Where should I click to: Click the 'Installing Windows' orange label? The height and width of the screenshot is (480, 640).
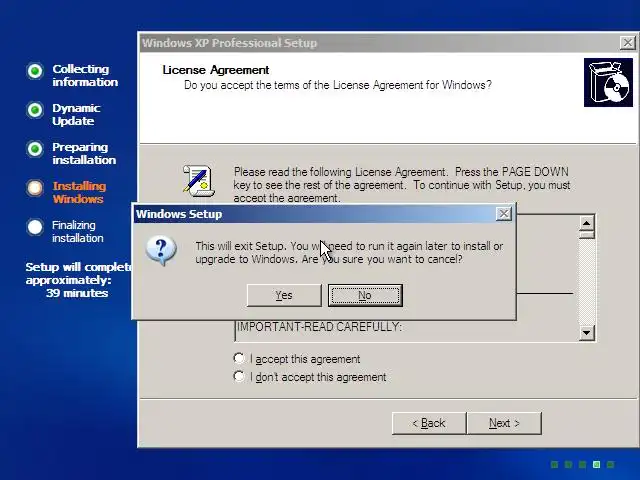[x=79, y=192]
